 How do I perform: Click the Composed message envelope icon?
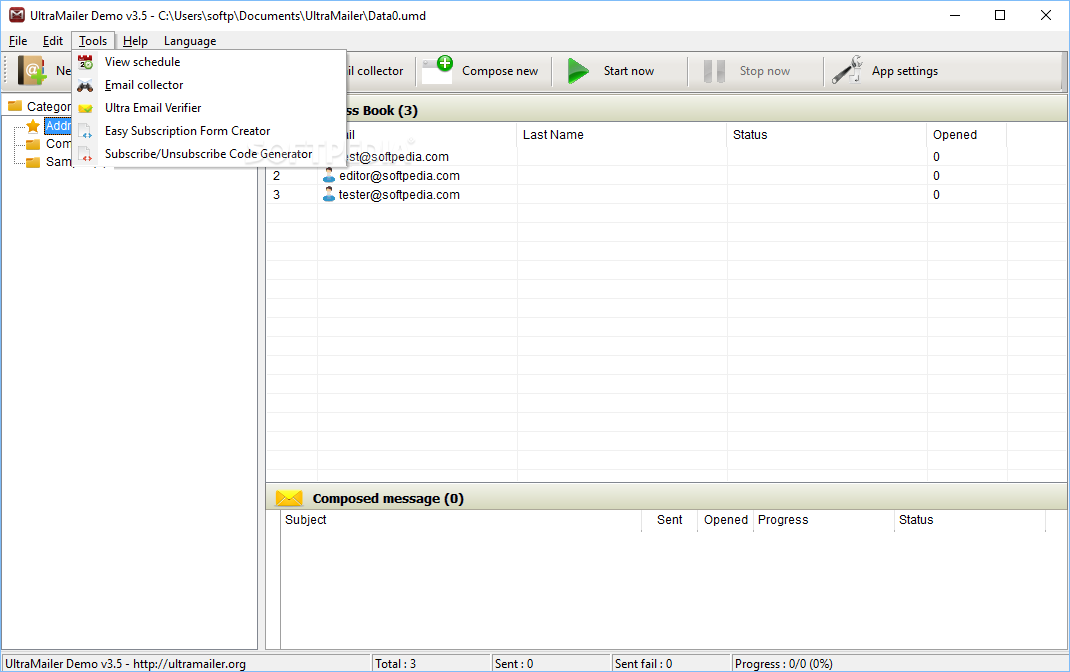click(289, 498)
